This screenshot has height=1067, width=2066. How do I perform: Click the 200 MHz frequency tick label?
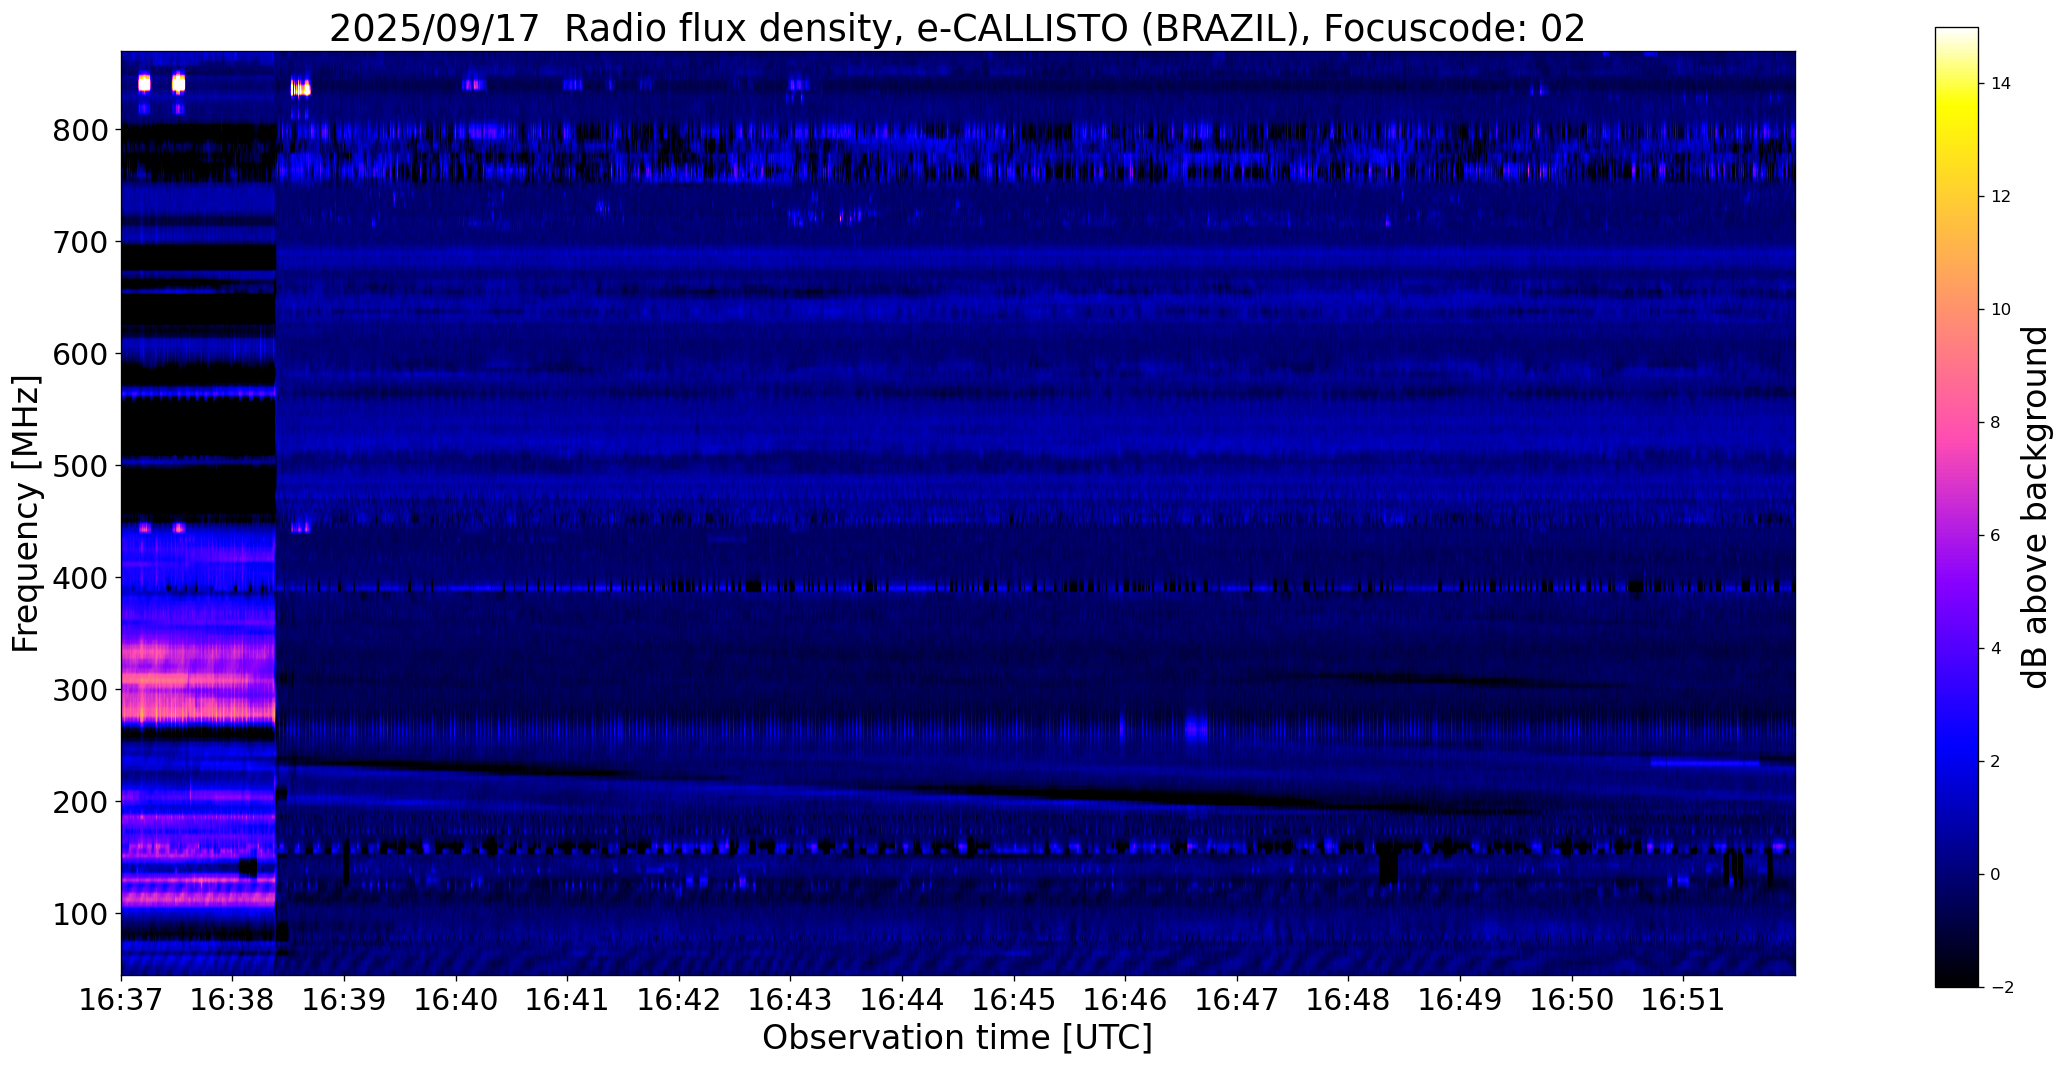click(80, 802)
